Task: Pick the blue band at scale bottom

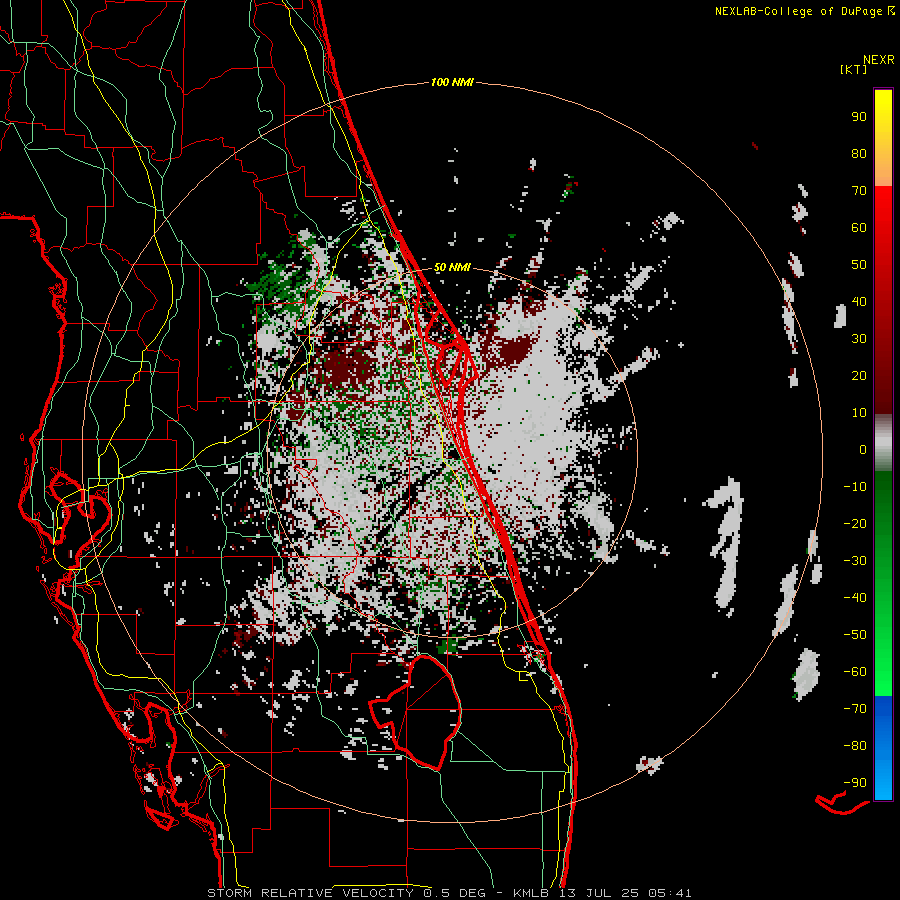Action: [883, 748]
